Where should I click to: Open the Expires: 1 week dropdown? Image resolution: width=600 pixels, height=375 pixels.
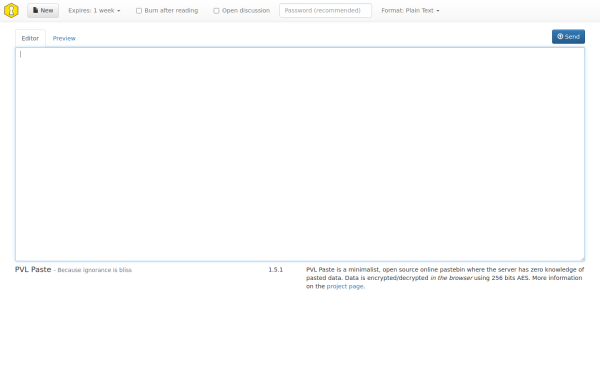pos(94,10)
